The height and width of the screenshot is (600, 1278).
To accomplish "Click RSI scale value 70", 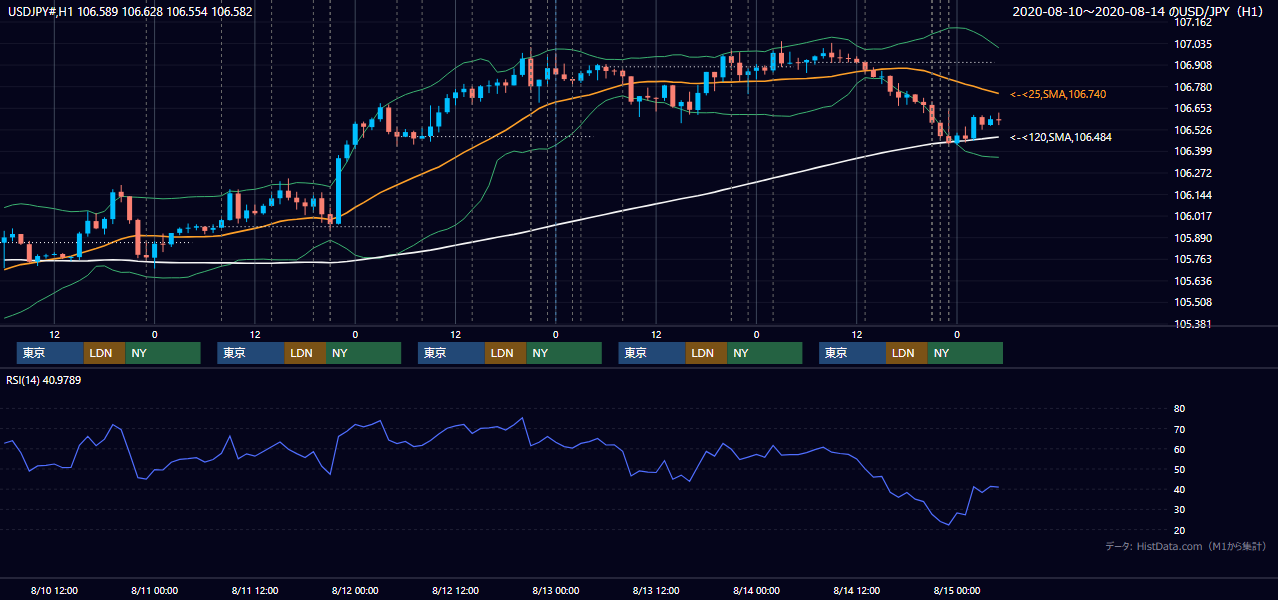I will (1179, 429).
